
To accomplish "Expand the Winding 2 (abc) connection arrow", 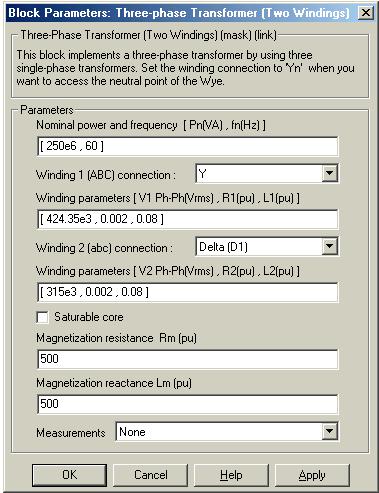I will tap(329, 246).
